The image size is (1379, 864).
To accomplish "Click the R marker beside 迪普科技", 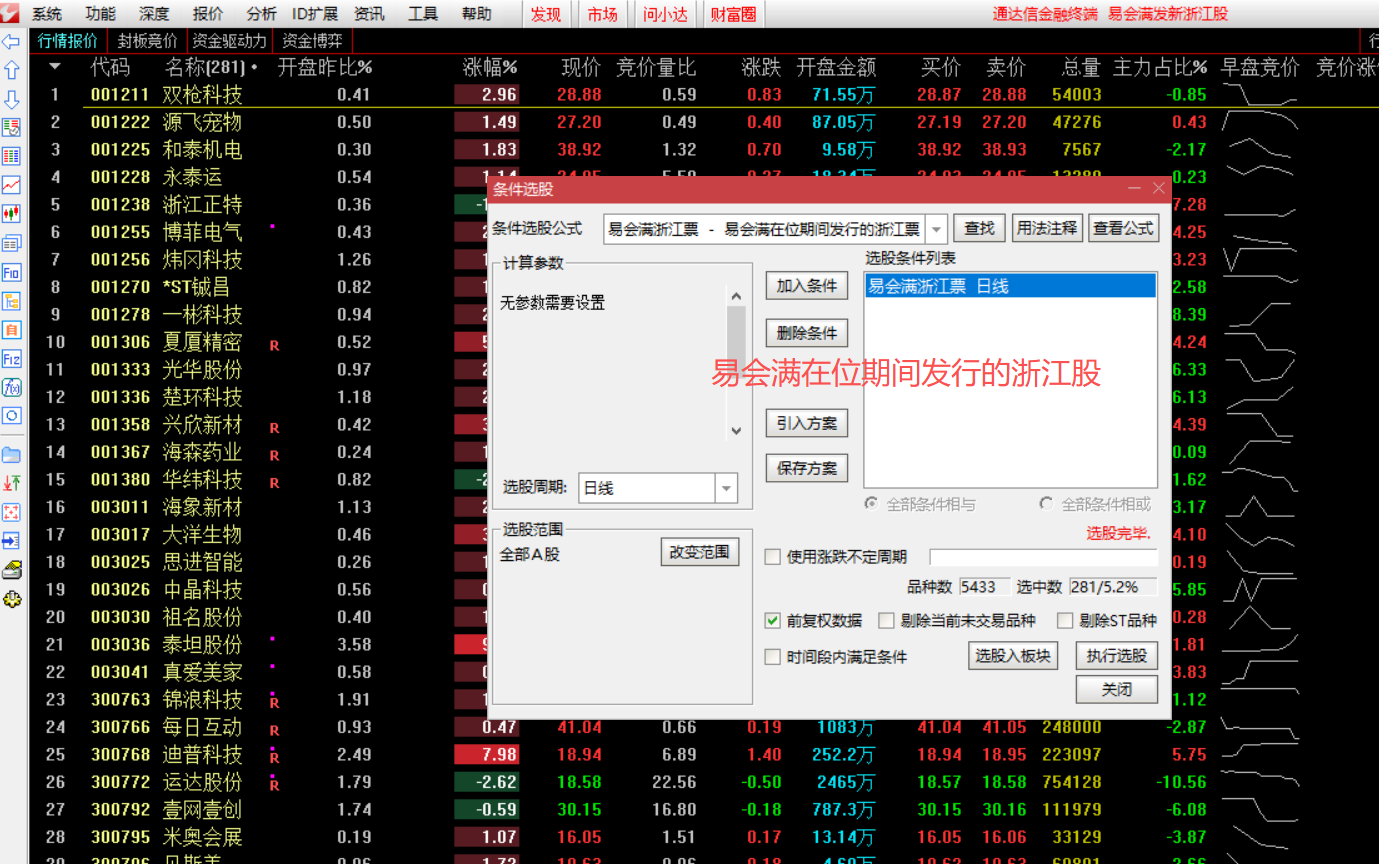I will (x=274, y=757).
